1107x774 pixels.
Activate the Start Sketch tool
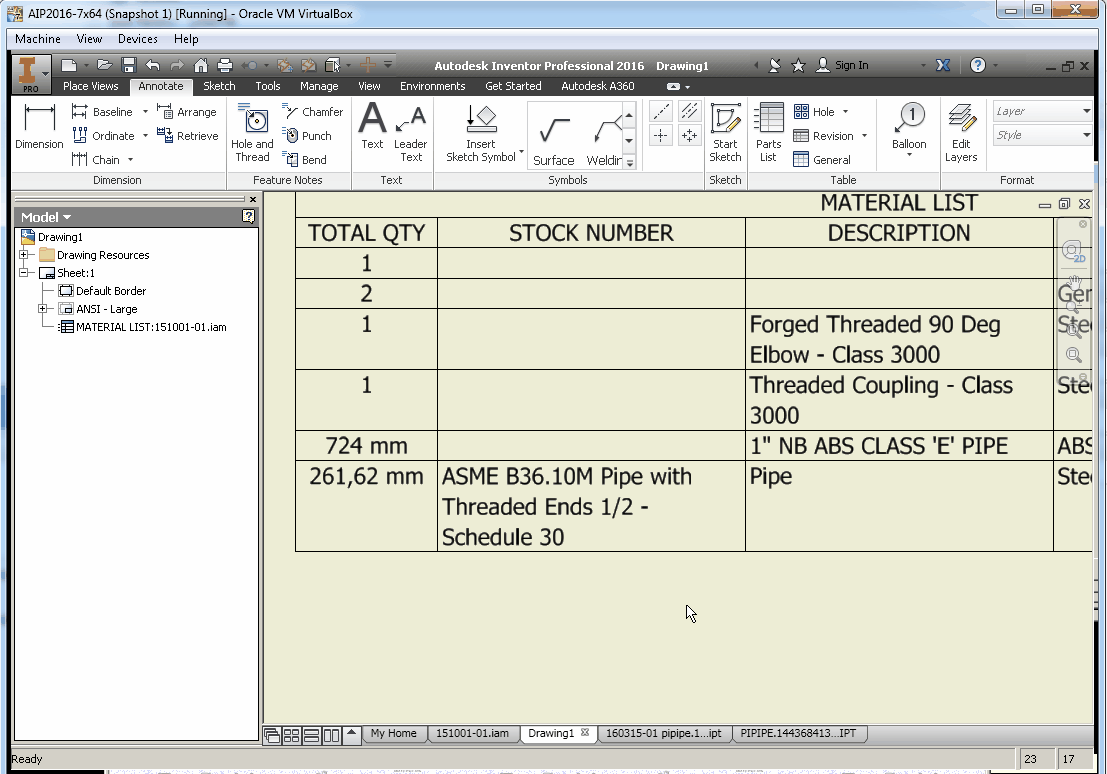point(725,130)
